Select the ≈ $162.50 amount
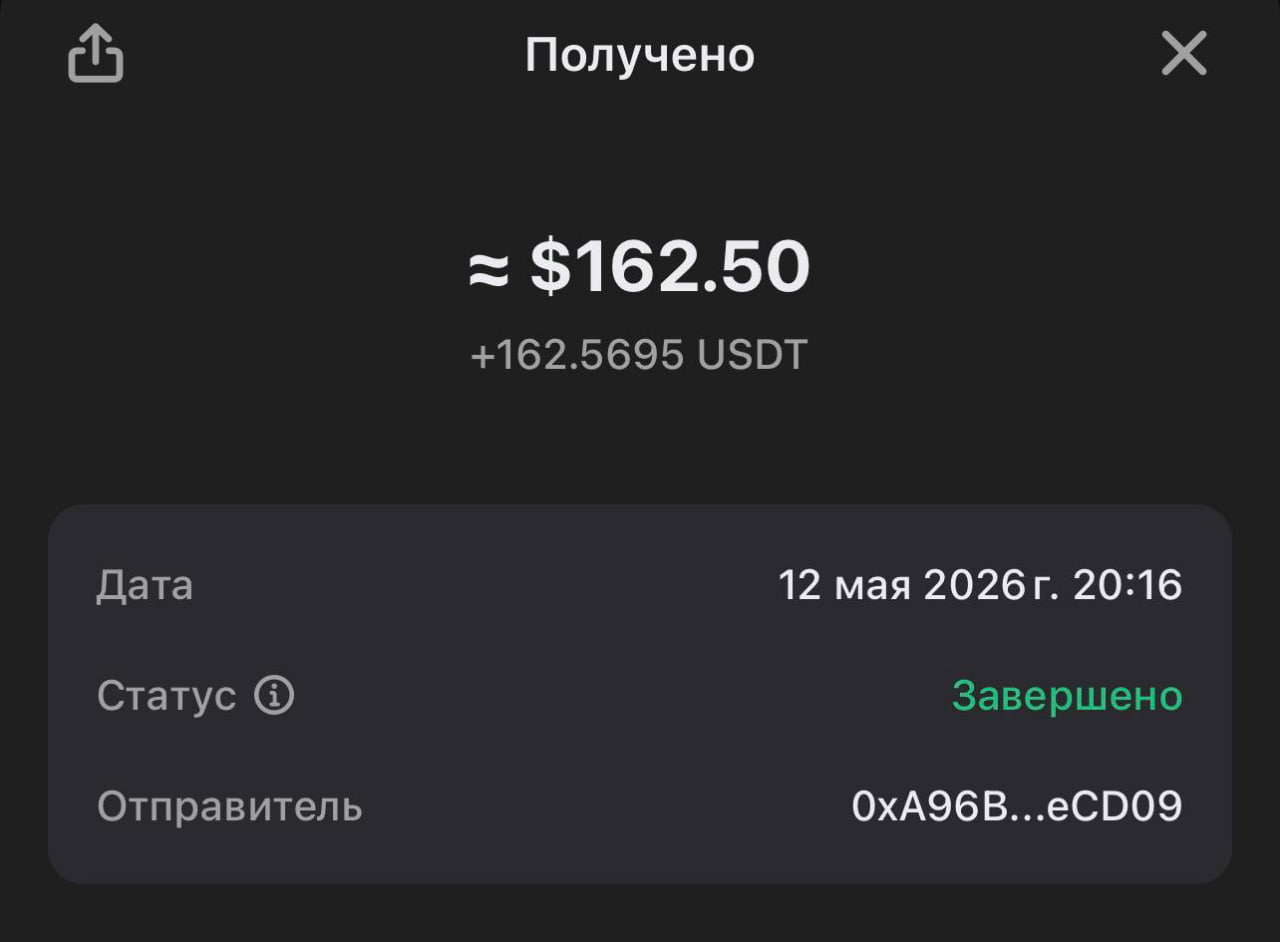The image size is (1280, 942). tap(640, 268)
